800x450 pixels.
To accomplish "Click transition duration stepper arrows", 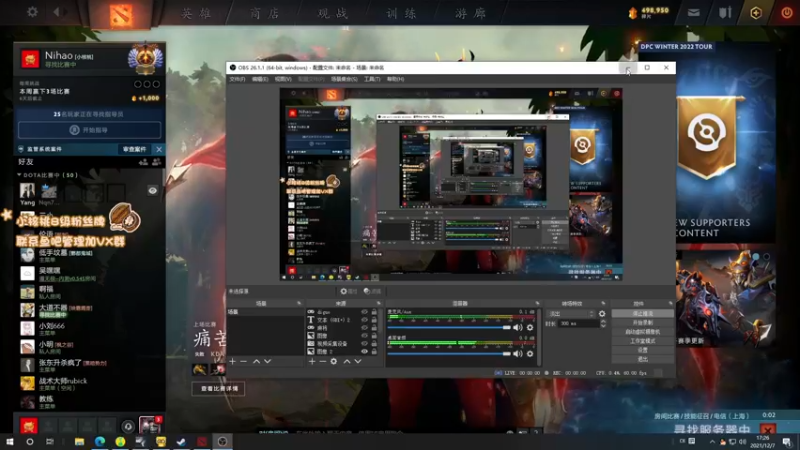I will tap(603, 323).
